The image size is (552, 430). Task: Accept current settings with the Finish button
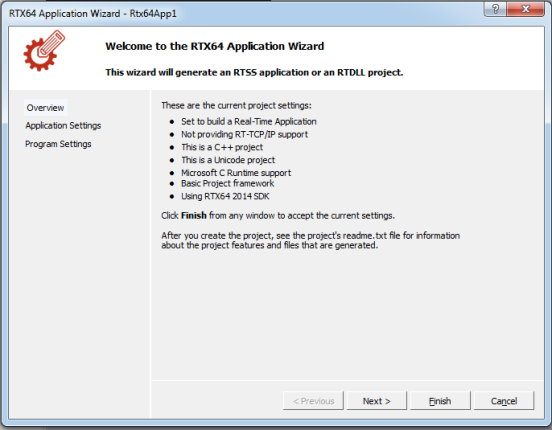440,401
